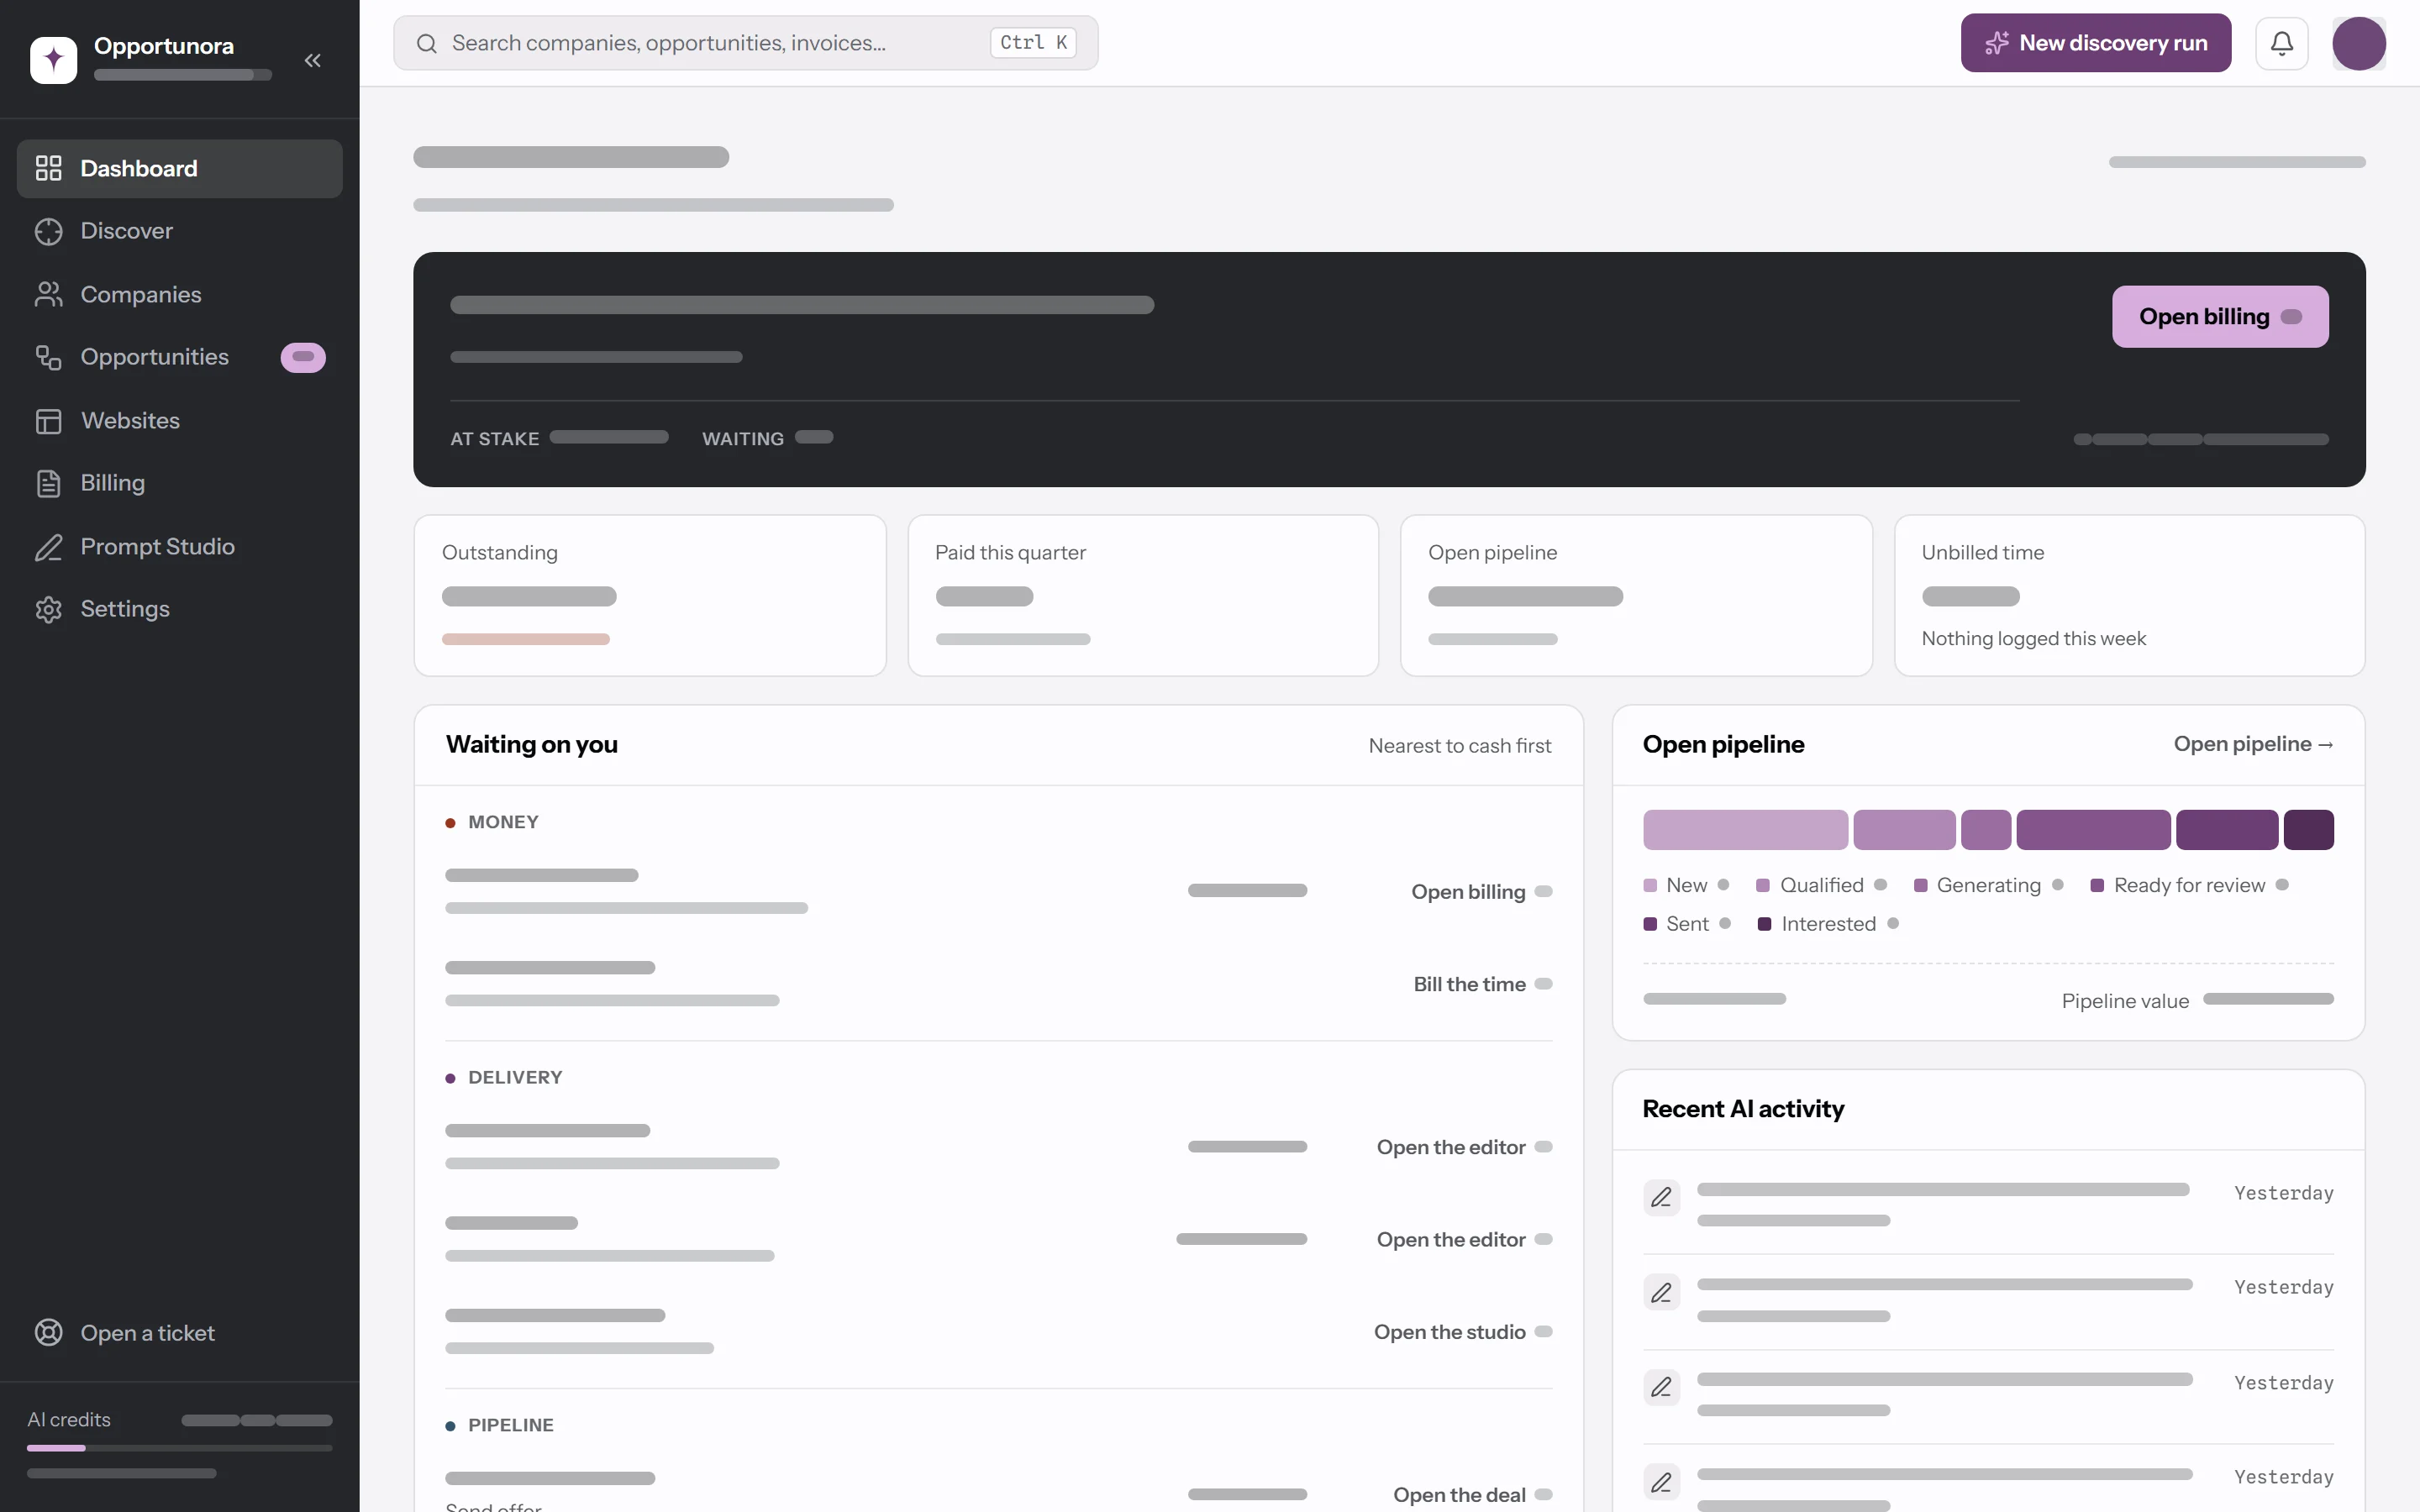2420x1512 pixels.
Task: Select the Qualified legend item
Action: [x=1821, y=885]
